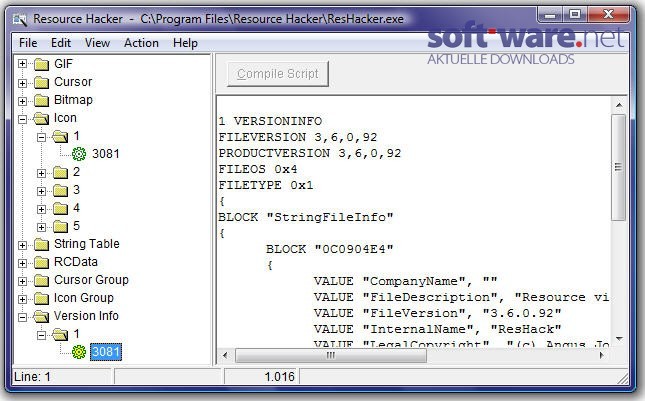Click the horizontal scroll left arrow
This screenshot has width=645, height=401.
point(225,355)
